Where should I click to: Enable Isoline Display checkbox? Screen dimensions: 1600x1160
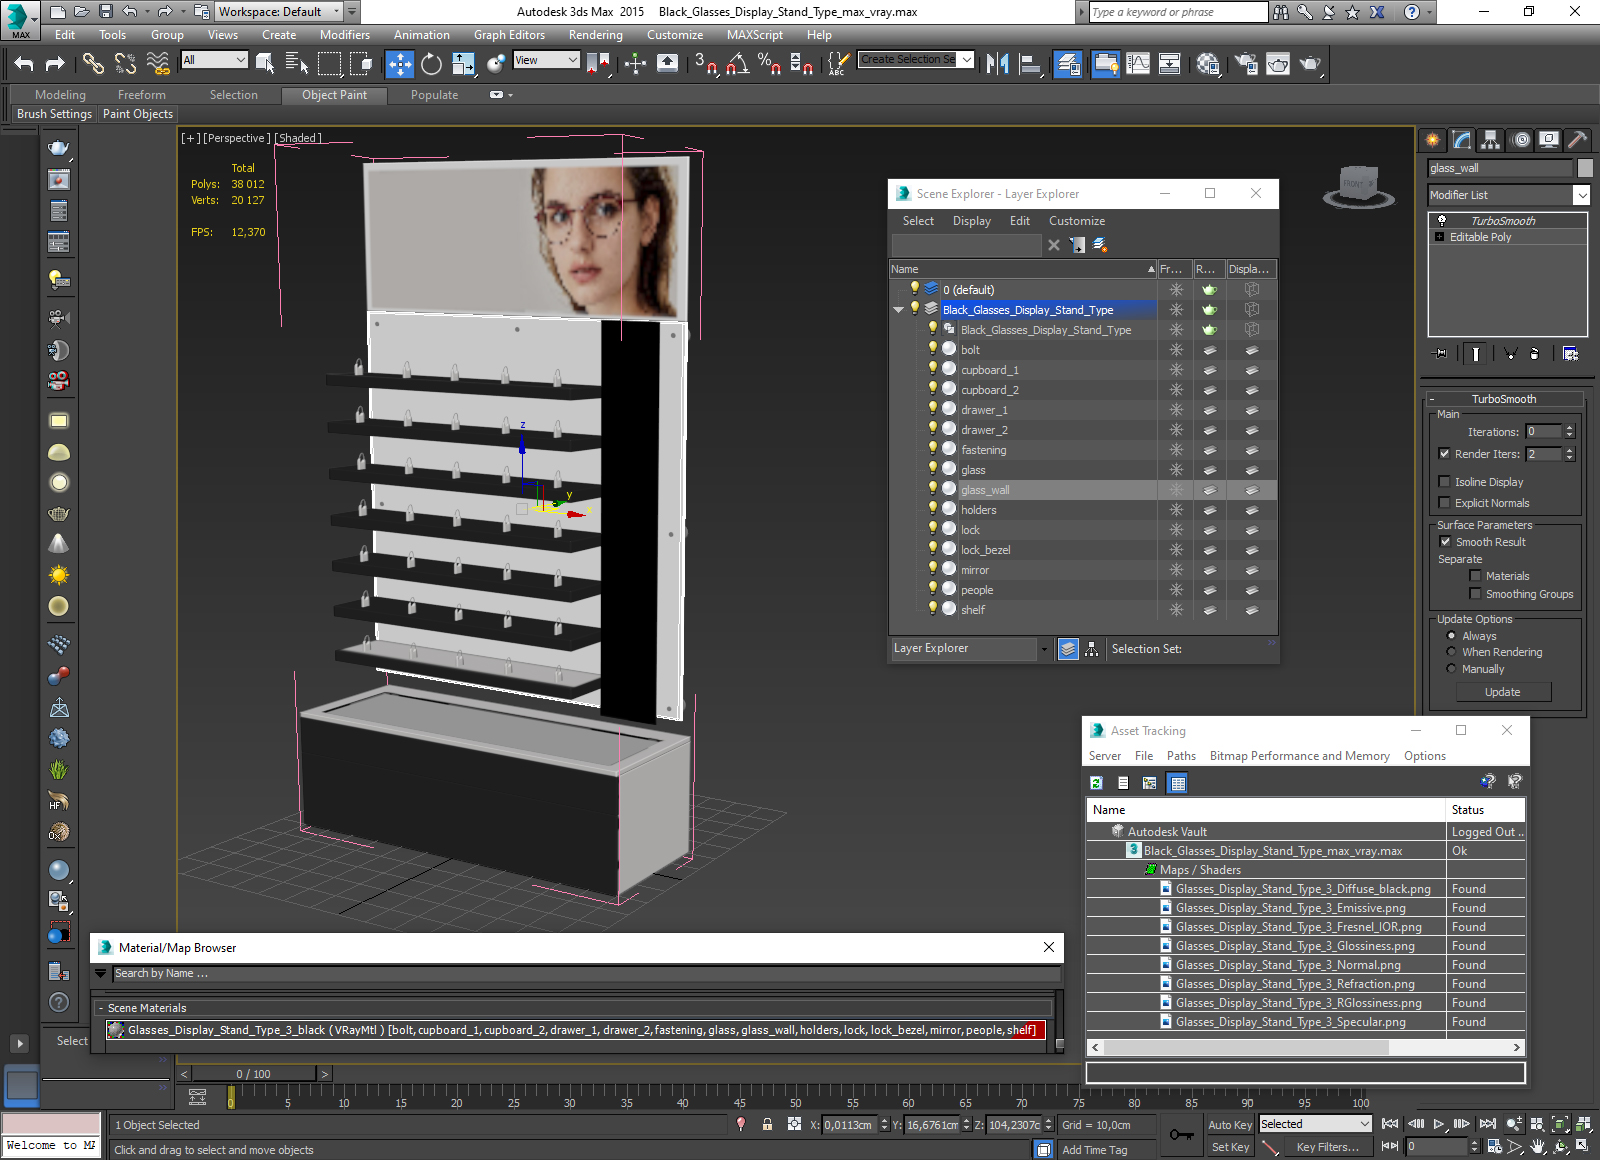(x=1444, y=482)
